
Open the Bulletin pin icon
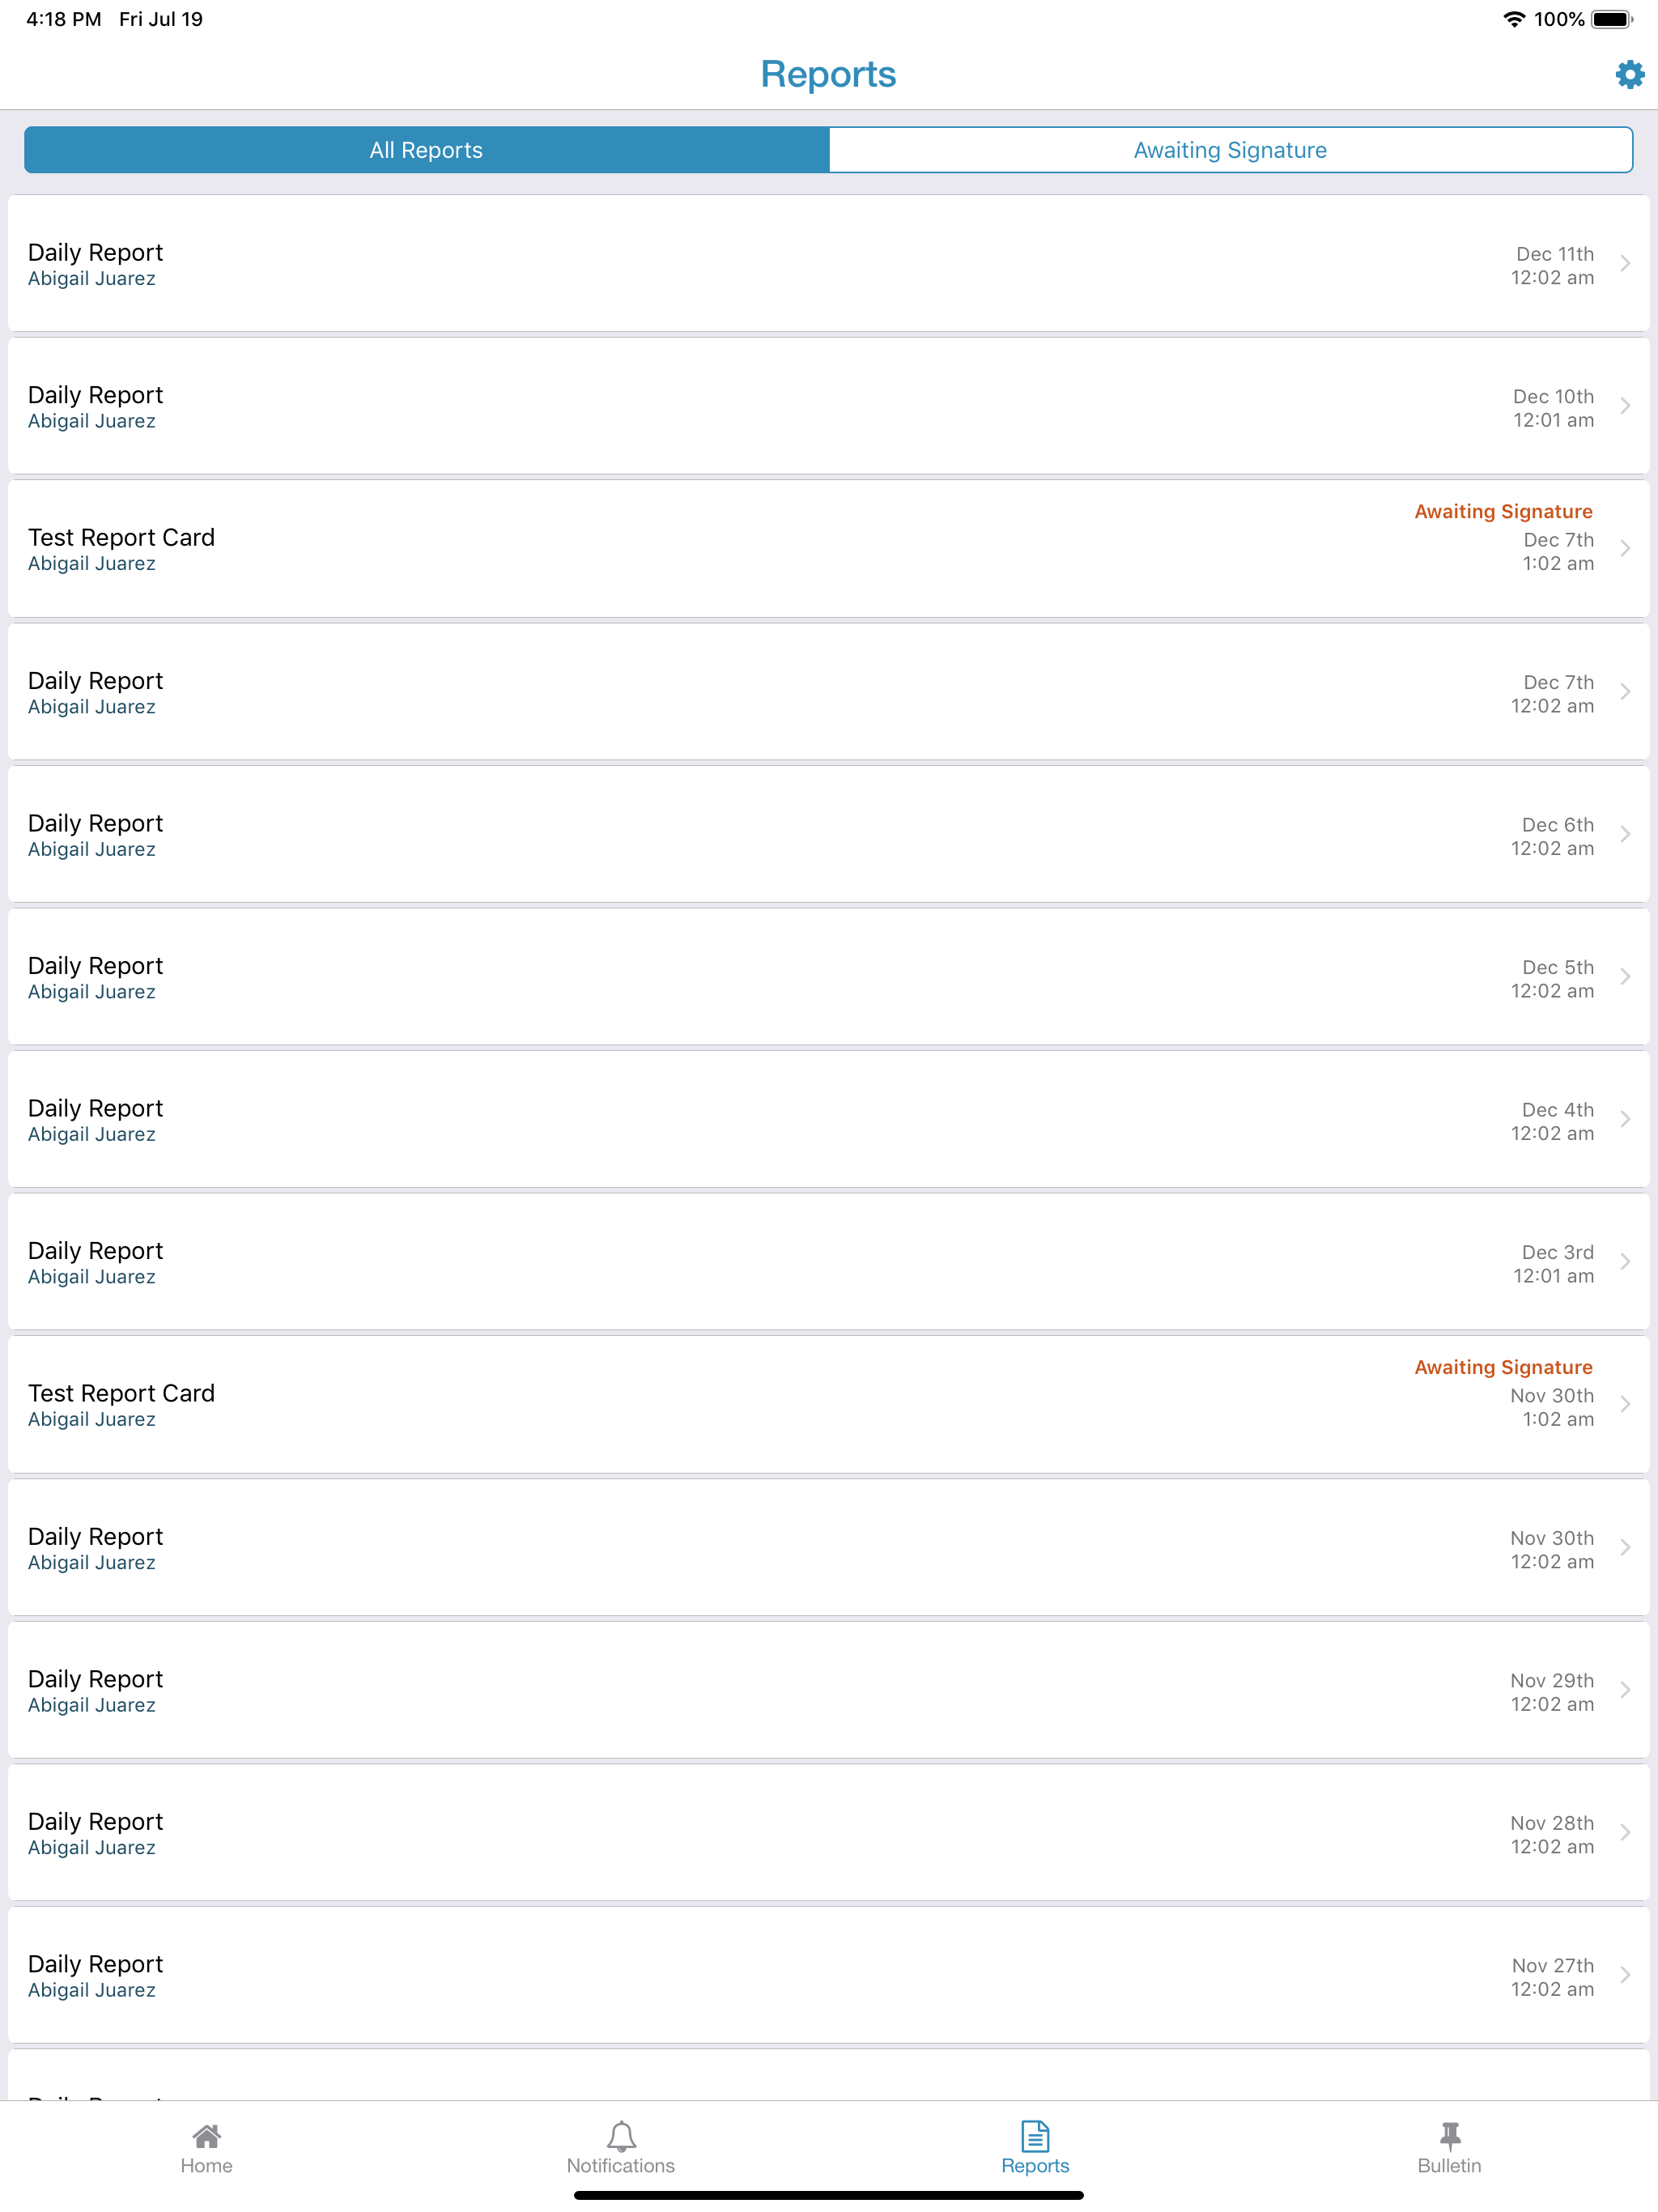[1449, 2136]
